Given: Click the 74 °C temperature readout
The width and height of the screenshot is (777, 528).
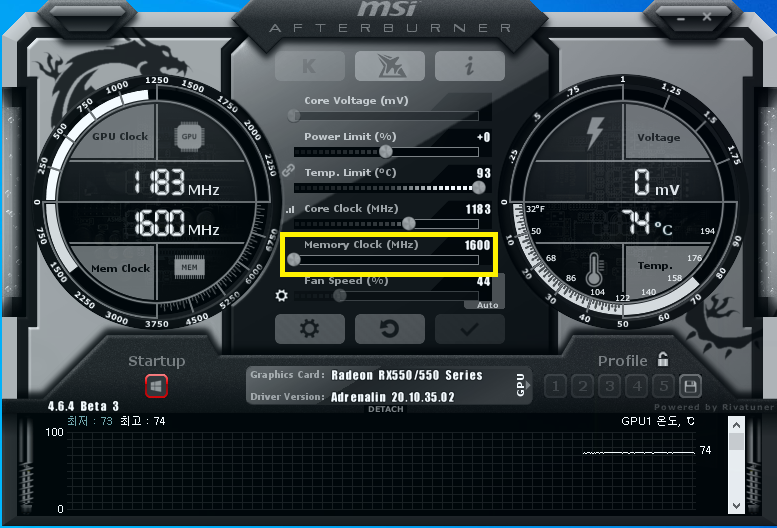Looking at the screenshot, I should coord(647,222).
